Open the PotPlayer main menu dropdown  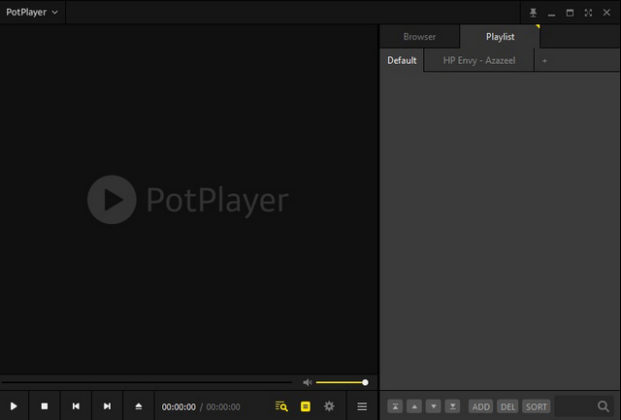[x=32, y=12]
